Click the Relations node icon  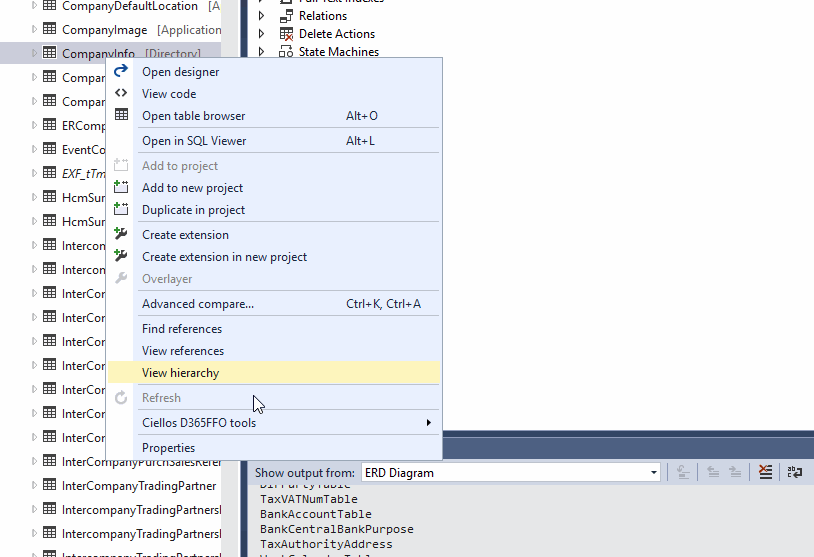pyautogui.click(x=286, y=16)
